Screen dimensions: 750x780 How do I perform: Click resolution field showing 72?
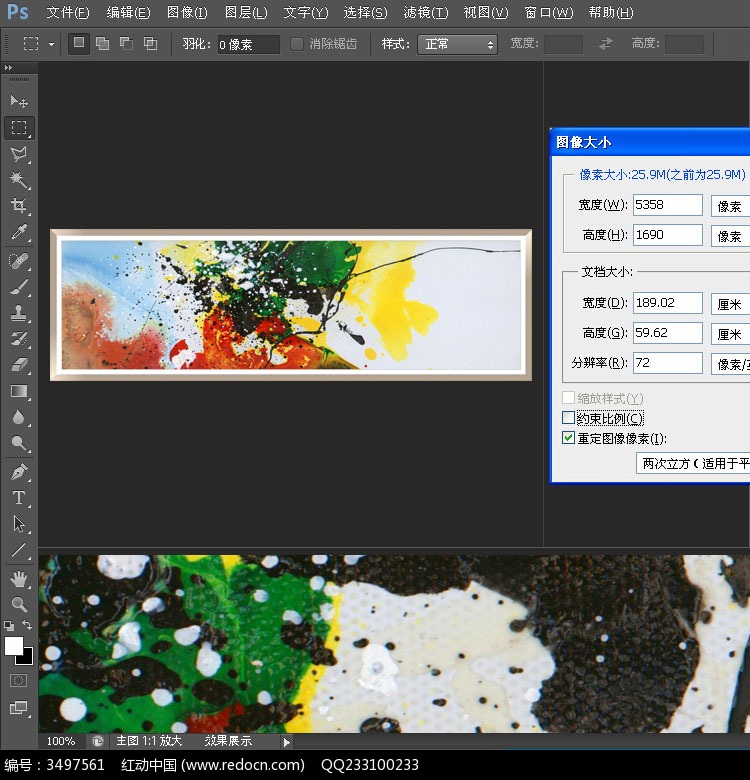pos(667,363)
